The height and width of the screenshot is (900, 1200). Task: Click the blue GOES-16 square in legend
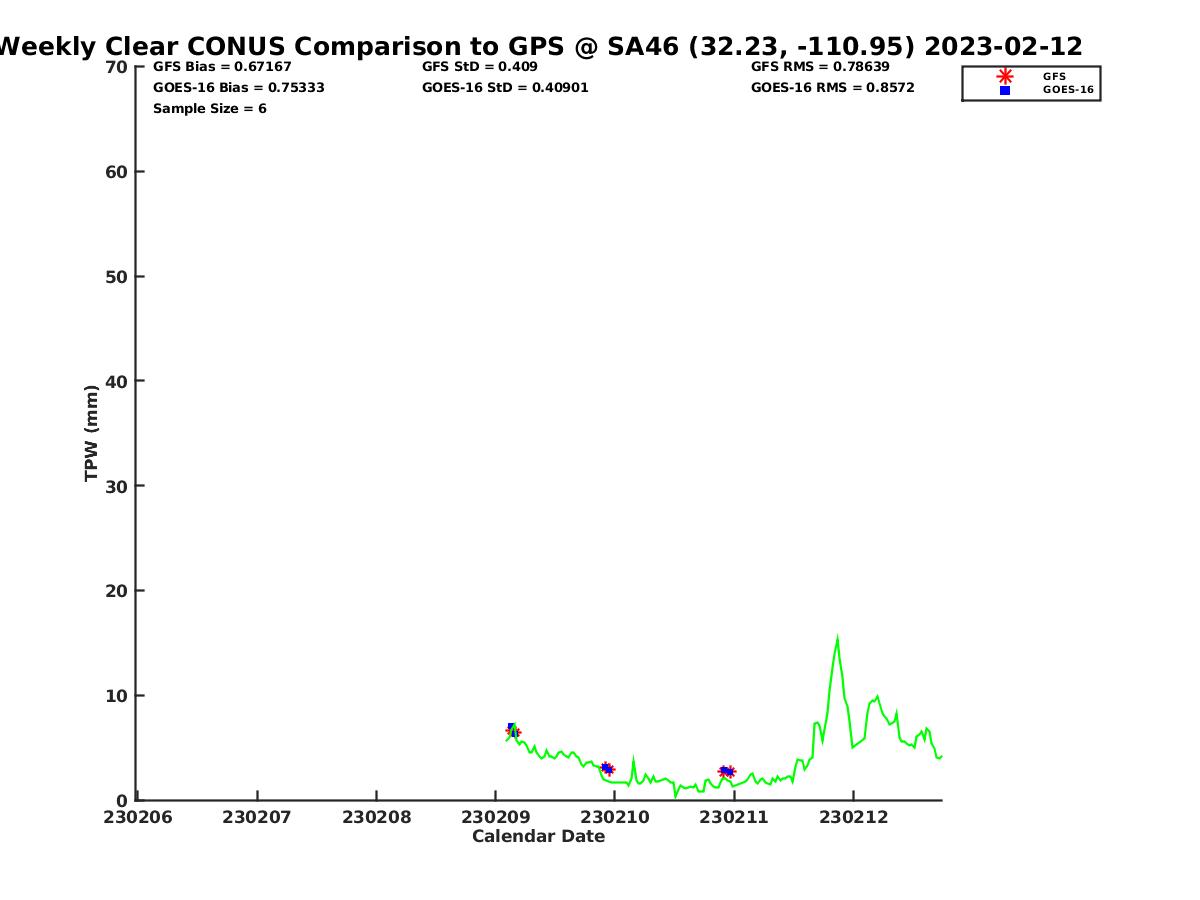point(1005,90)
